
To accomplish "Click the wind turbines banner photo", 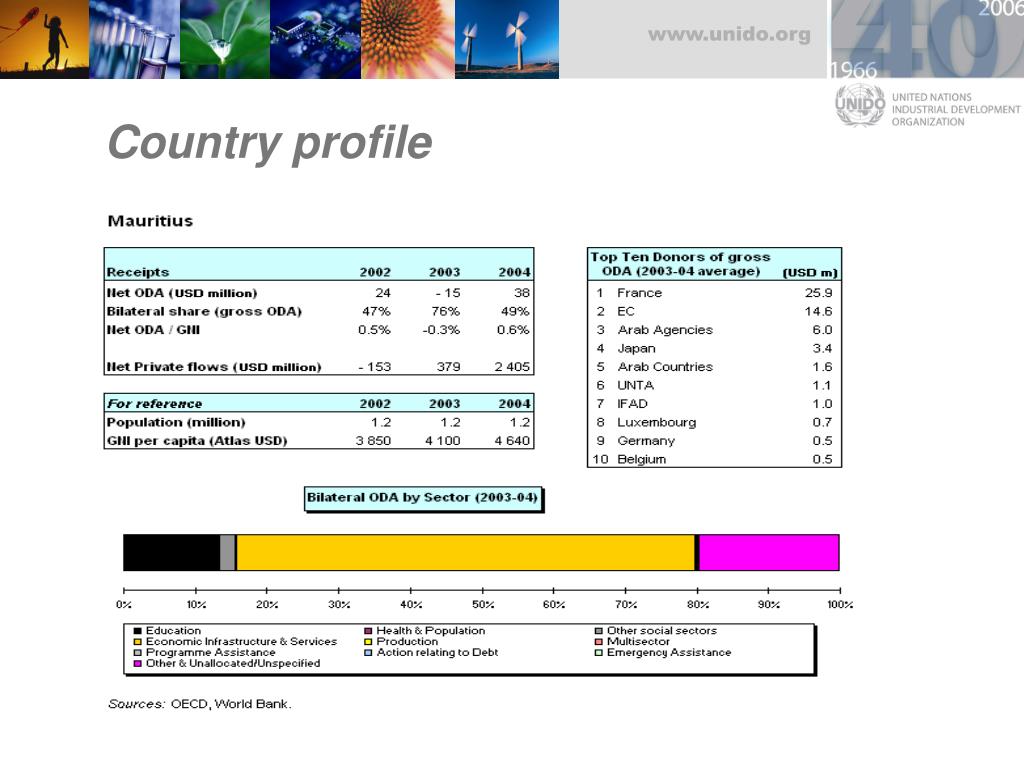I will [507, 39].
